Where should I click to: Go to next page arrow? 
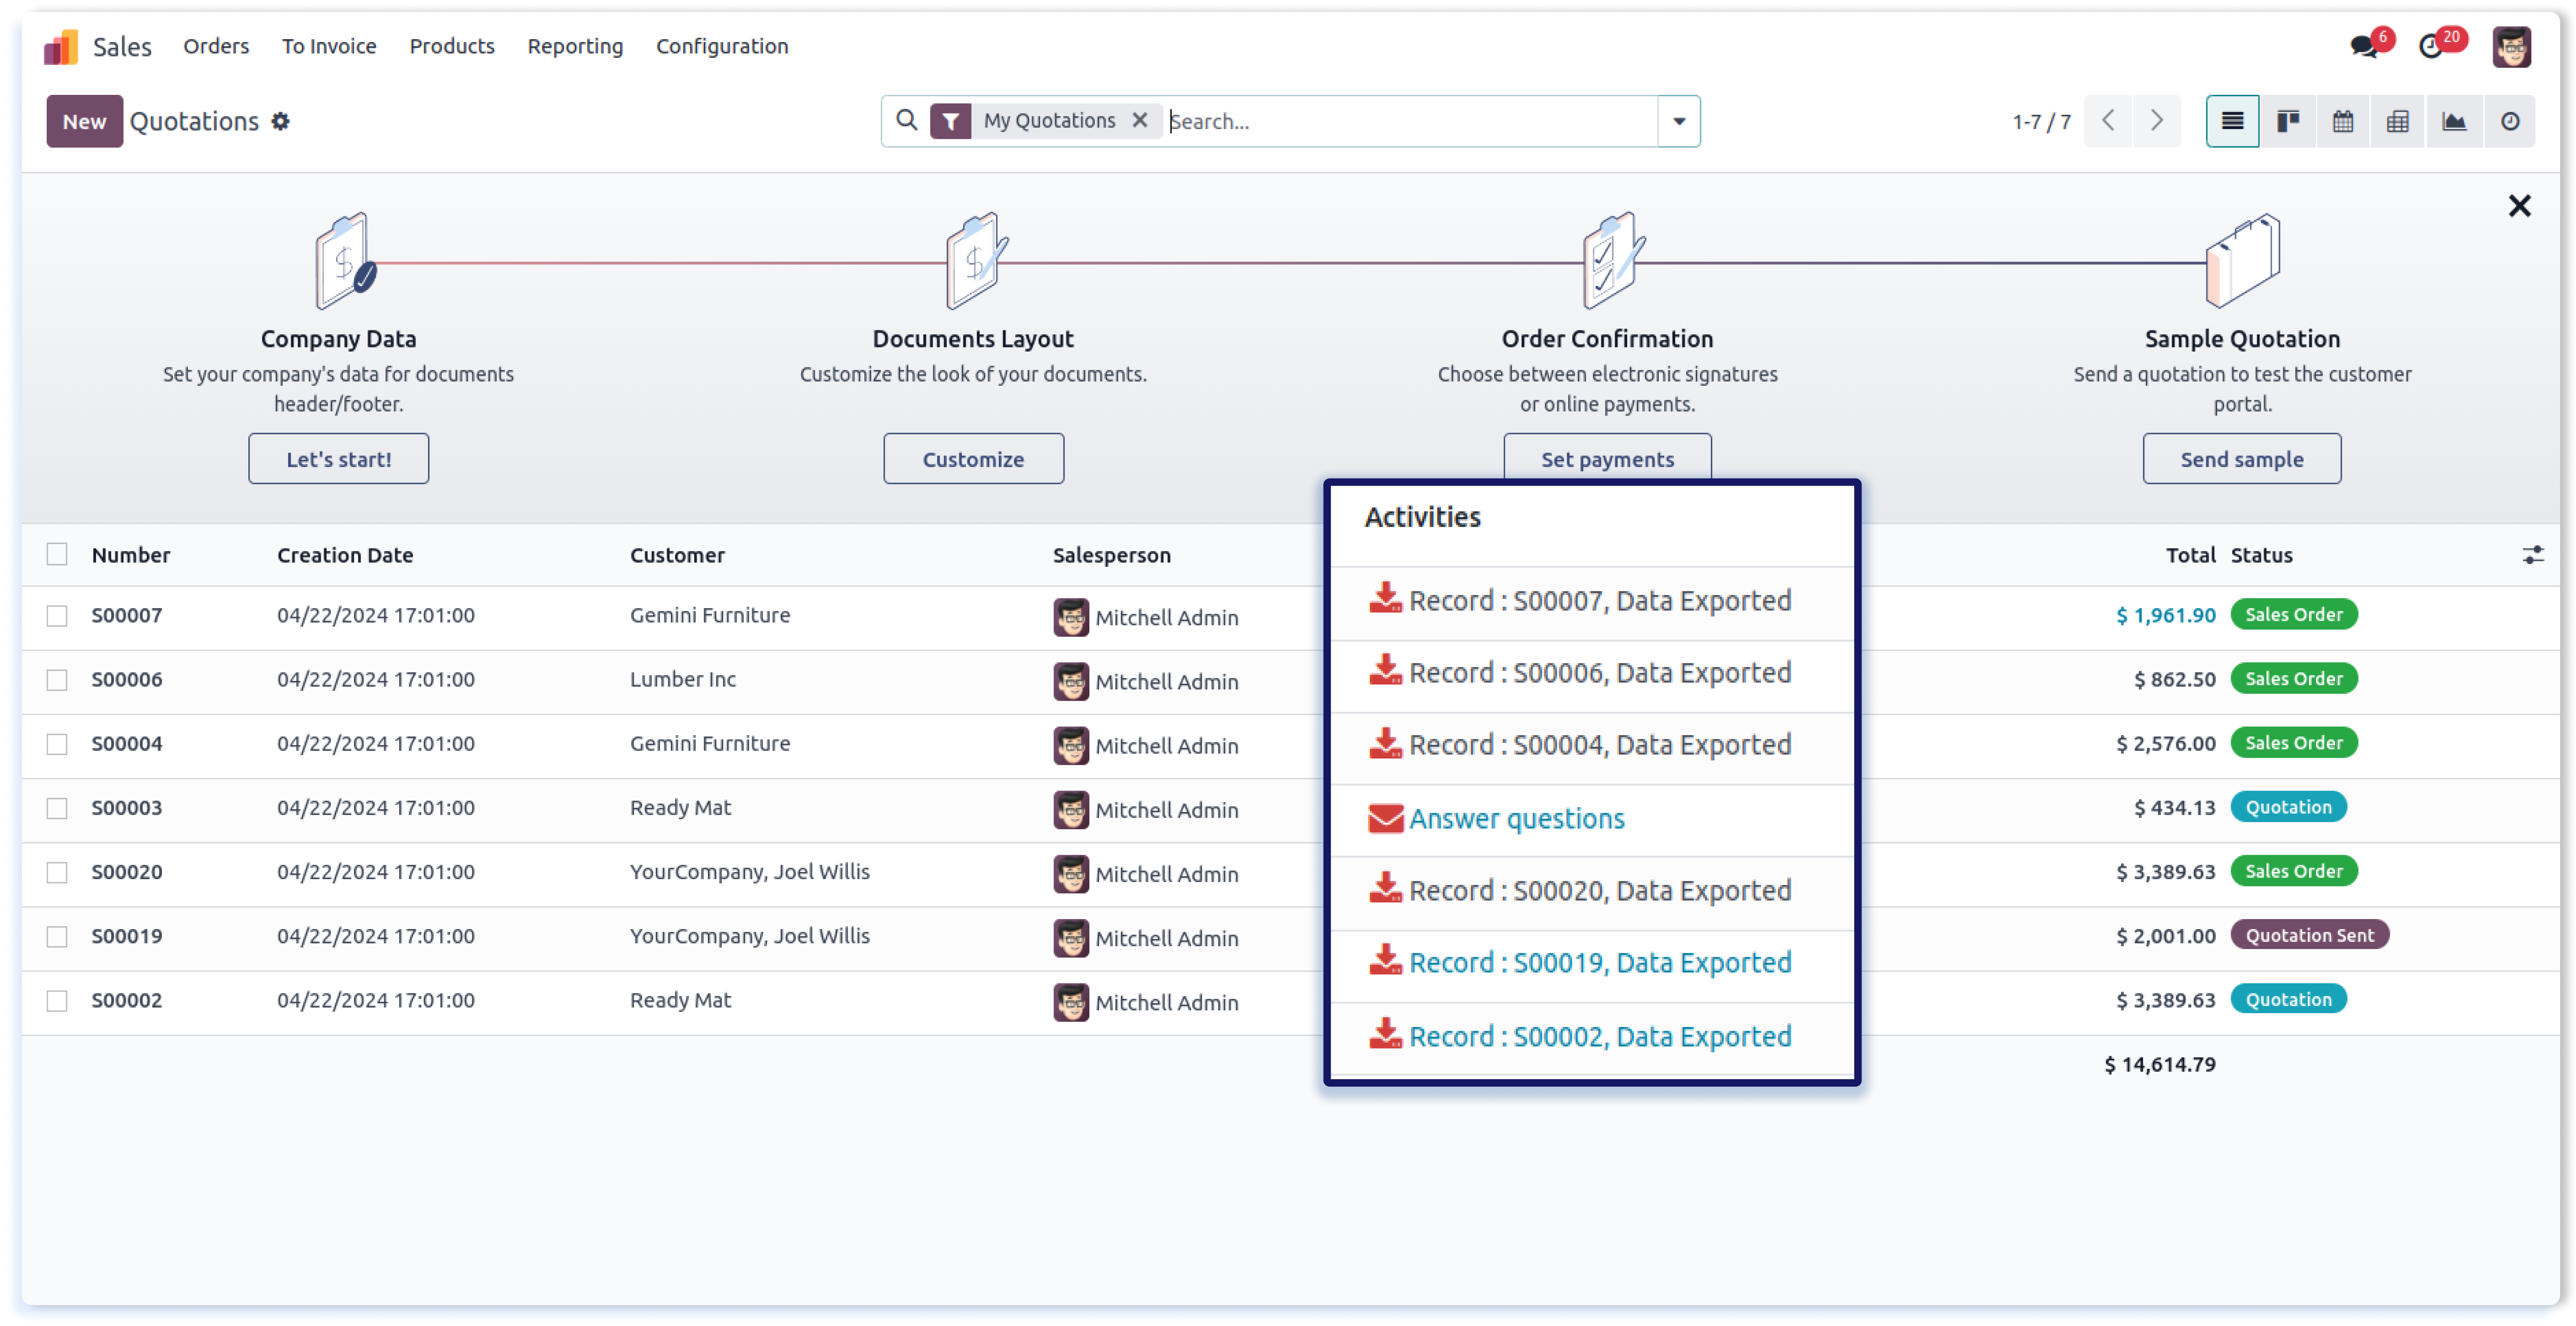click(x=2157, y=121)
